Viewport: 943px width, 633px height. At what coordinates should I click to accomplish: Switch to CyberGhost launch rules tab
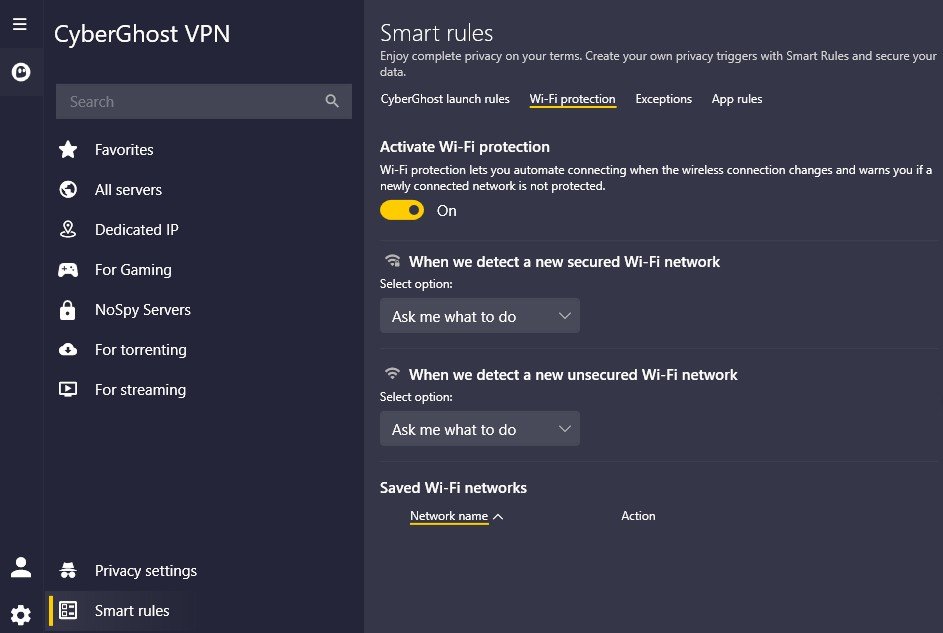[445, 99]
